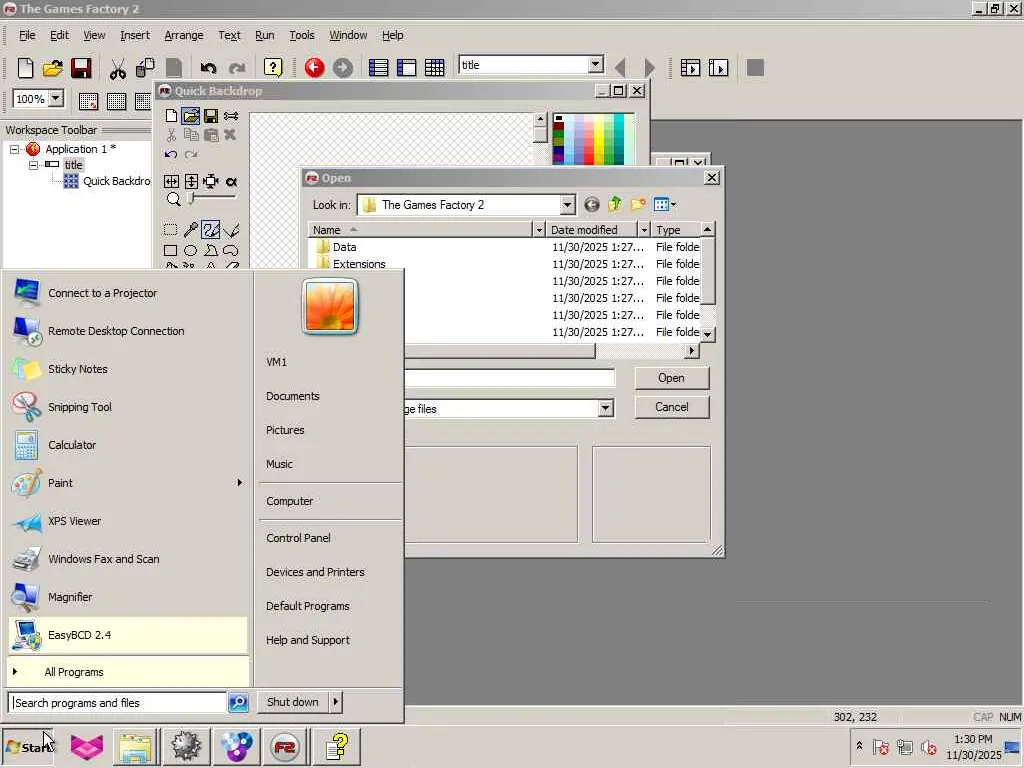Click the Cut scissors icon in main toolbar

coord(118,68)
